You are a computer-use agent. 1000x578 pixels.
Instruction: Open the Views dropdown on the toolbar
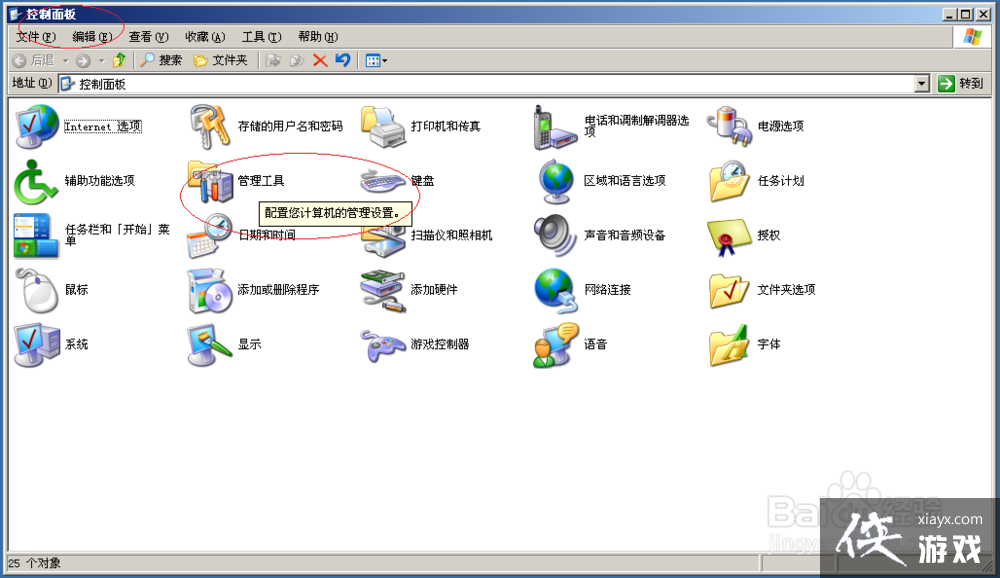click(376, 60)
